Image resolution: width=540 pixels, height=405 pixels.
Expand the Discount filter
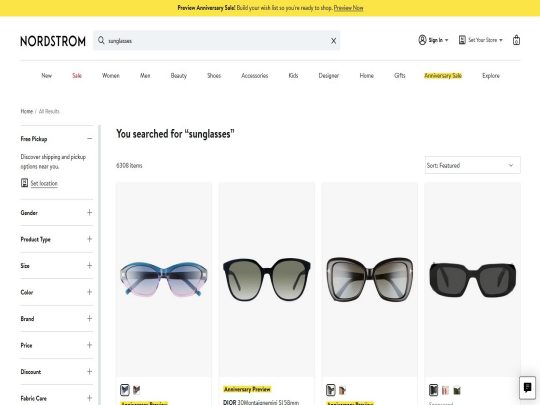(x=90, y=372)
